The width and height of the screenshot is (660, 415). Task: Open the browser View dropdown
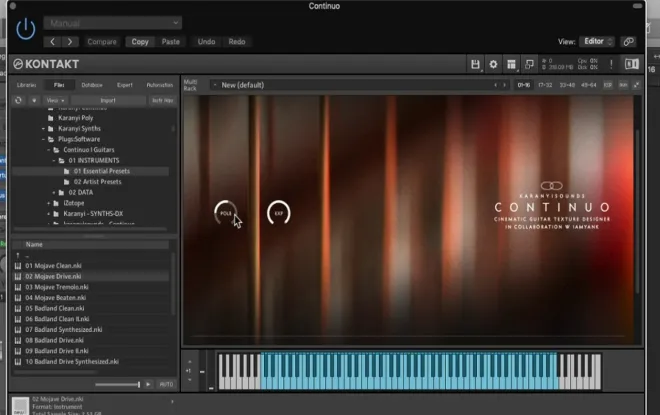(x=56, y=100)
